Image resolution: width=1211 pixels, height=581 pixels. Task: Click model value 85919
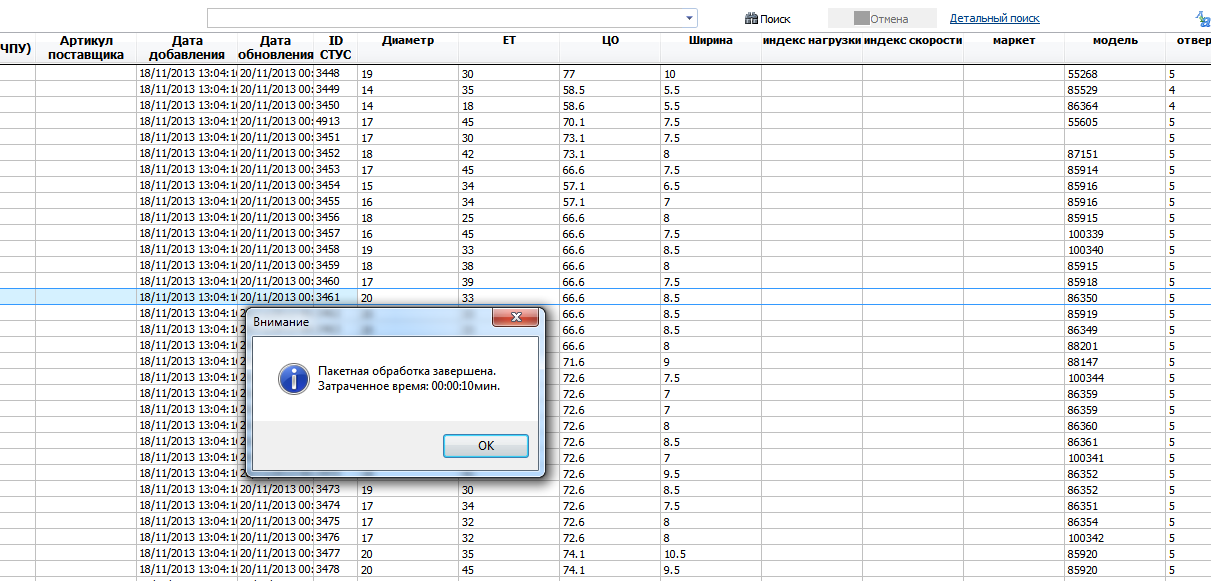tap(1083, 314)
